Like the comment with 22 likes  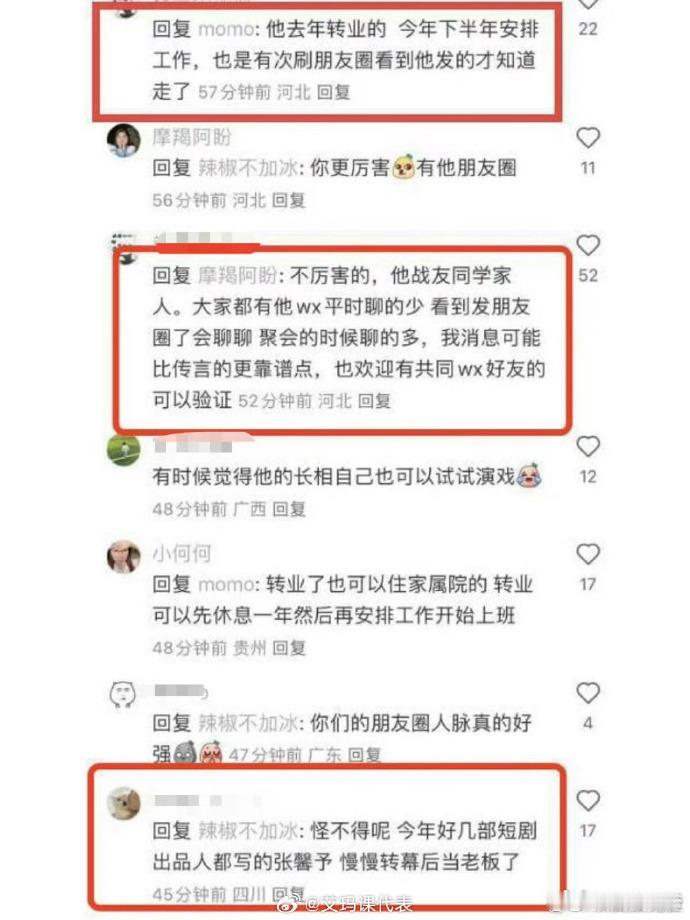click(588, 5)
